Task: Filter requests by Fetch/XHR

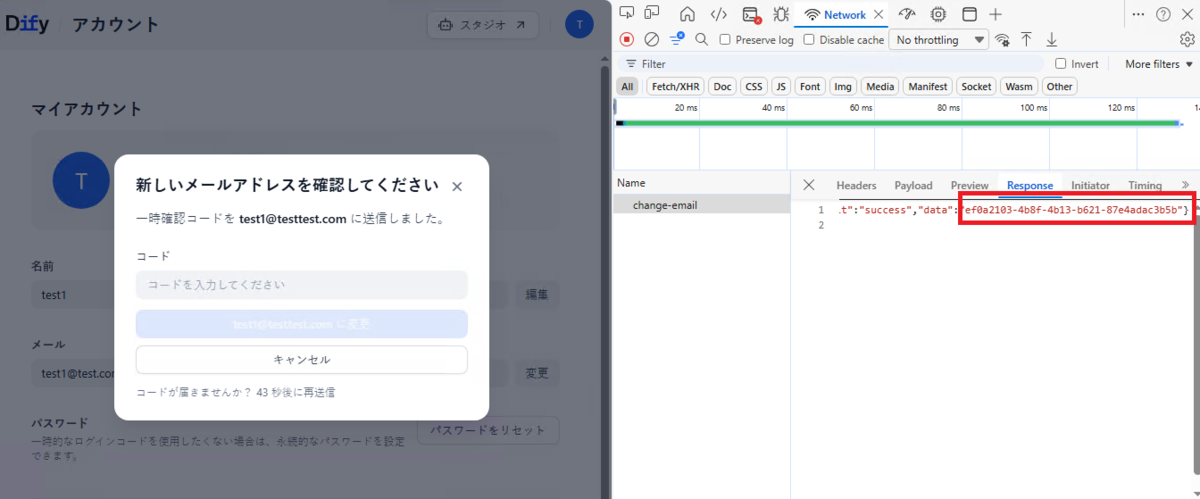Action: 676,87
